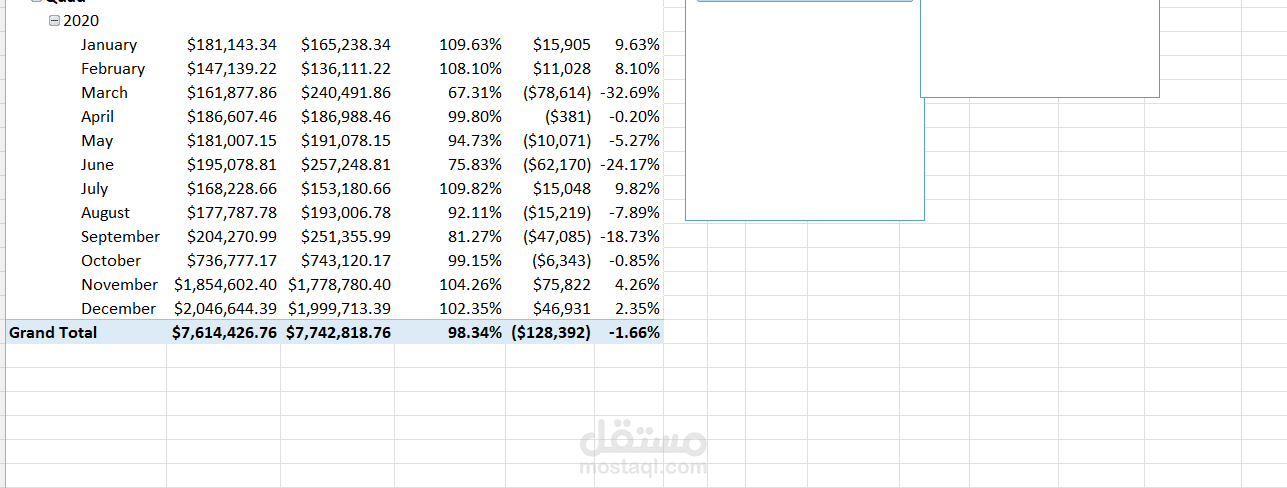Click the Grand Total $7,742,818.76 cell
The height and width of the screenshot is (488, 1287).
tap(339, 333)
